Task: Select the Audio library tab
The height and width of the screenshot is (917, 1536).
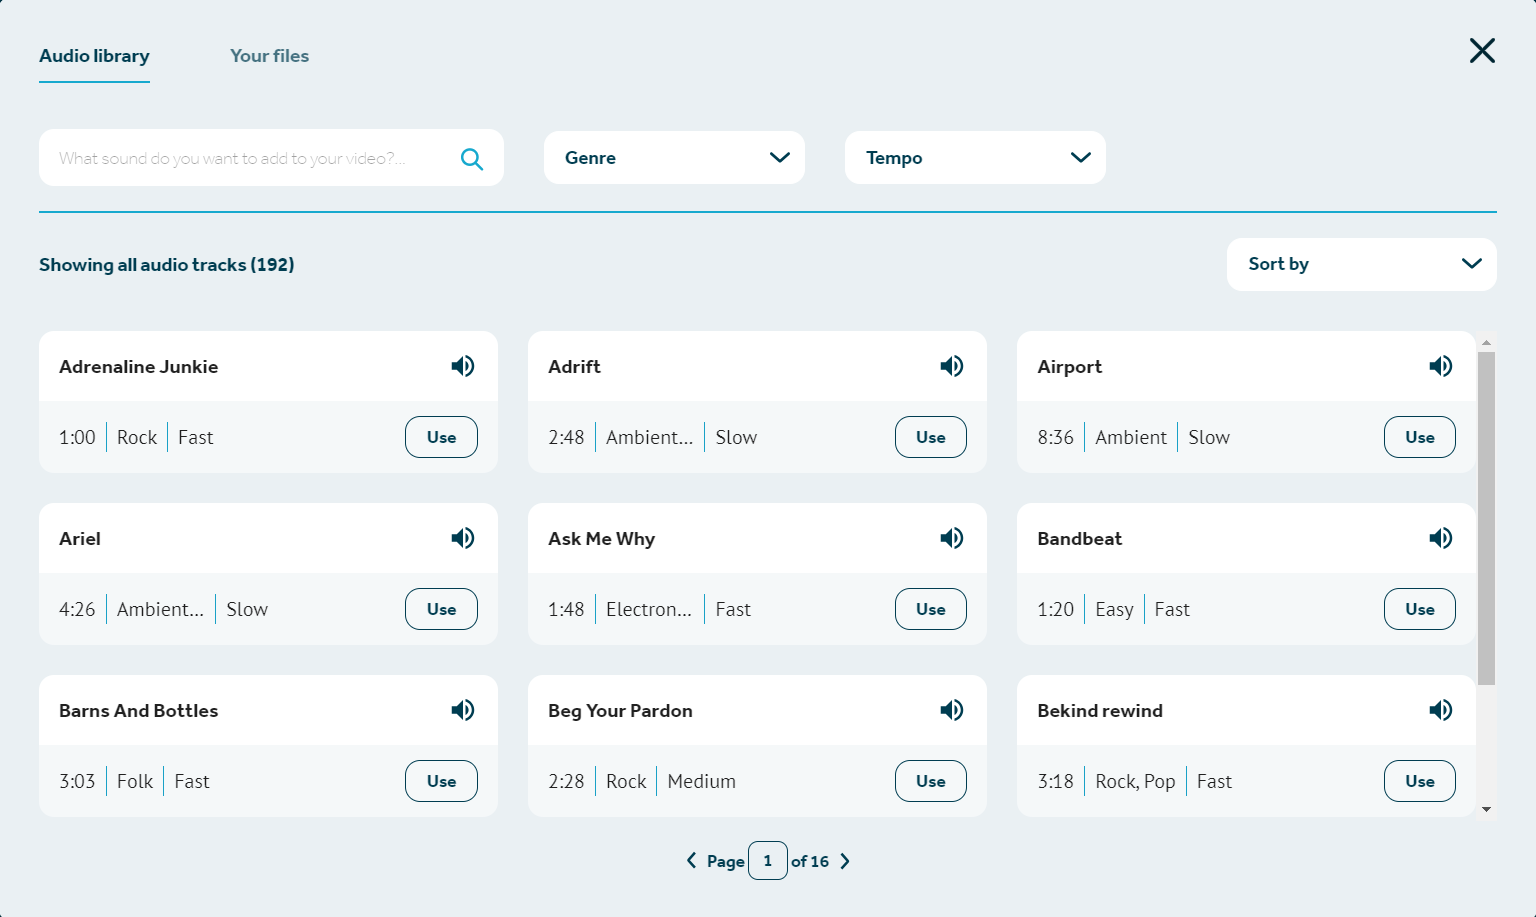Action: 94,56
